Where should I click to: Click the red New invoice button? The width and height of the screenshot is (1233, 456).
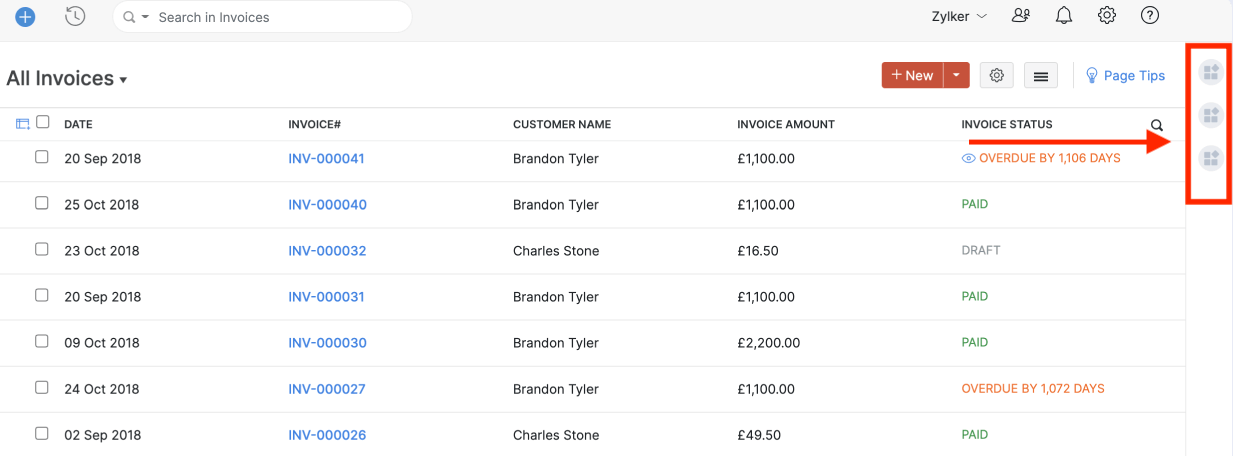[912, 75]
